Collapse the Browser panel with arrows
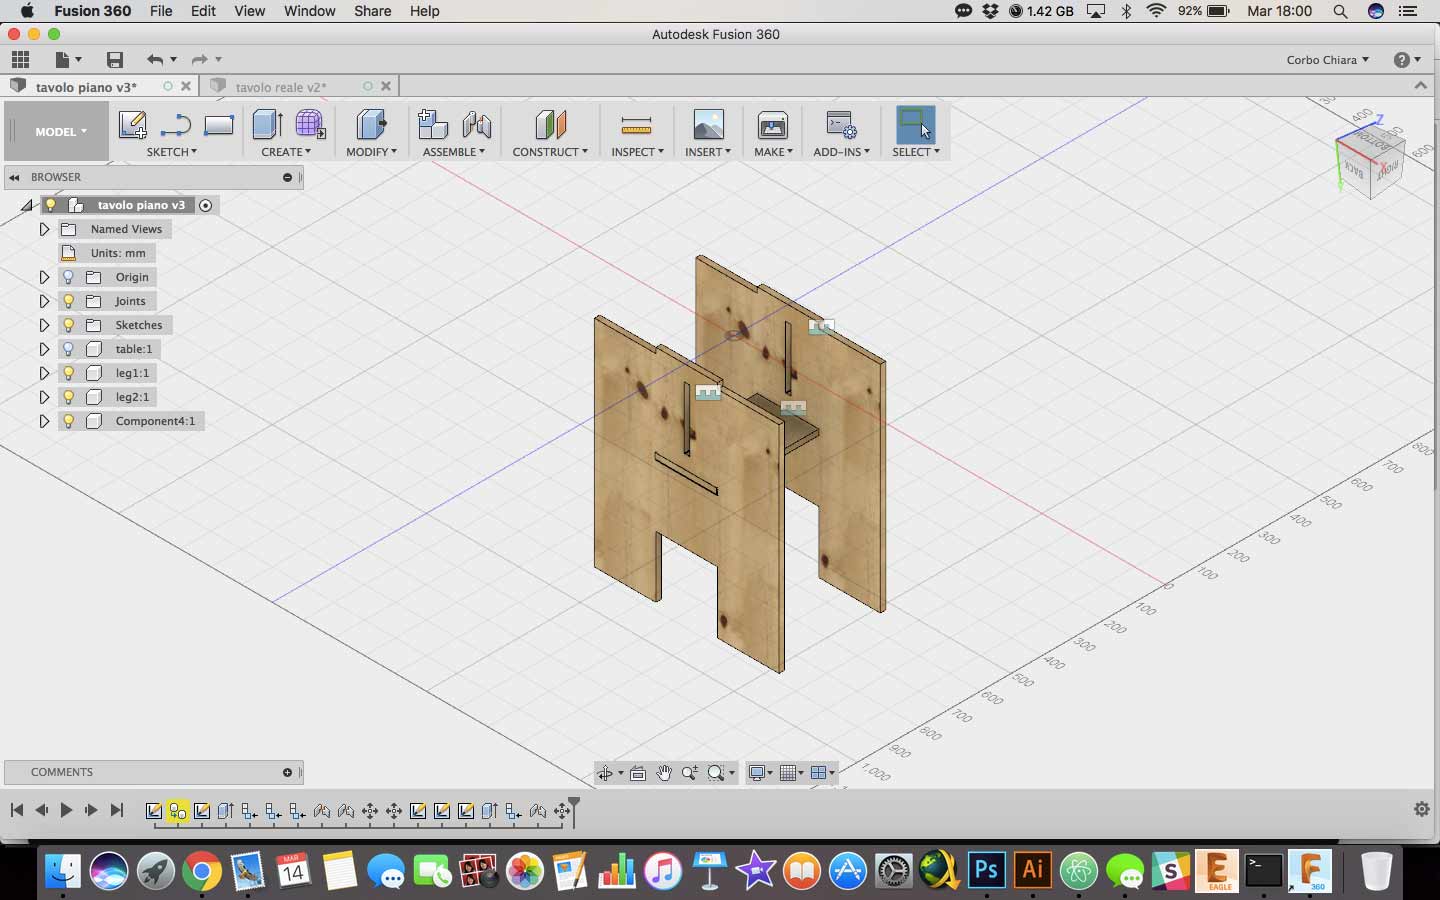 14,177
